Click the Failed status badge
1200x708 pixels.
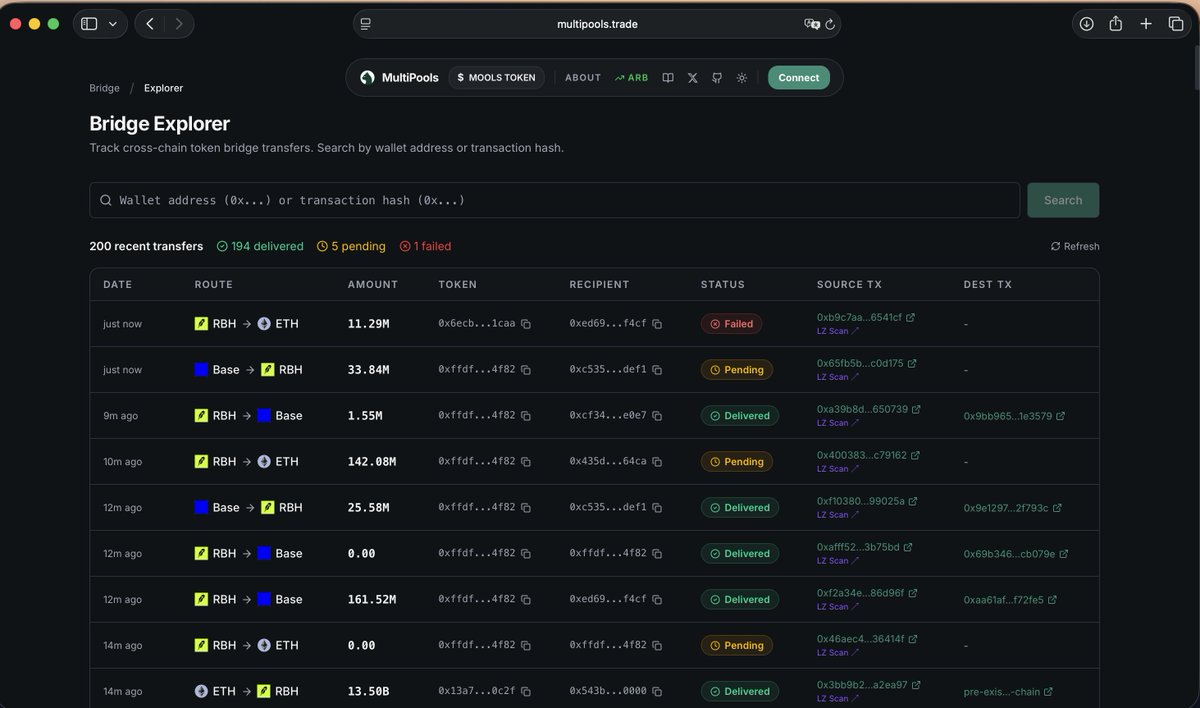click(x=731, y=324)
